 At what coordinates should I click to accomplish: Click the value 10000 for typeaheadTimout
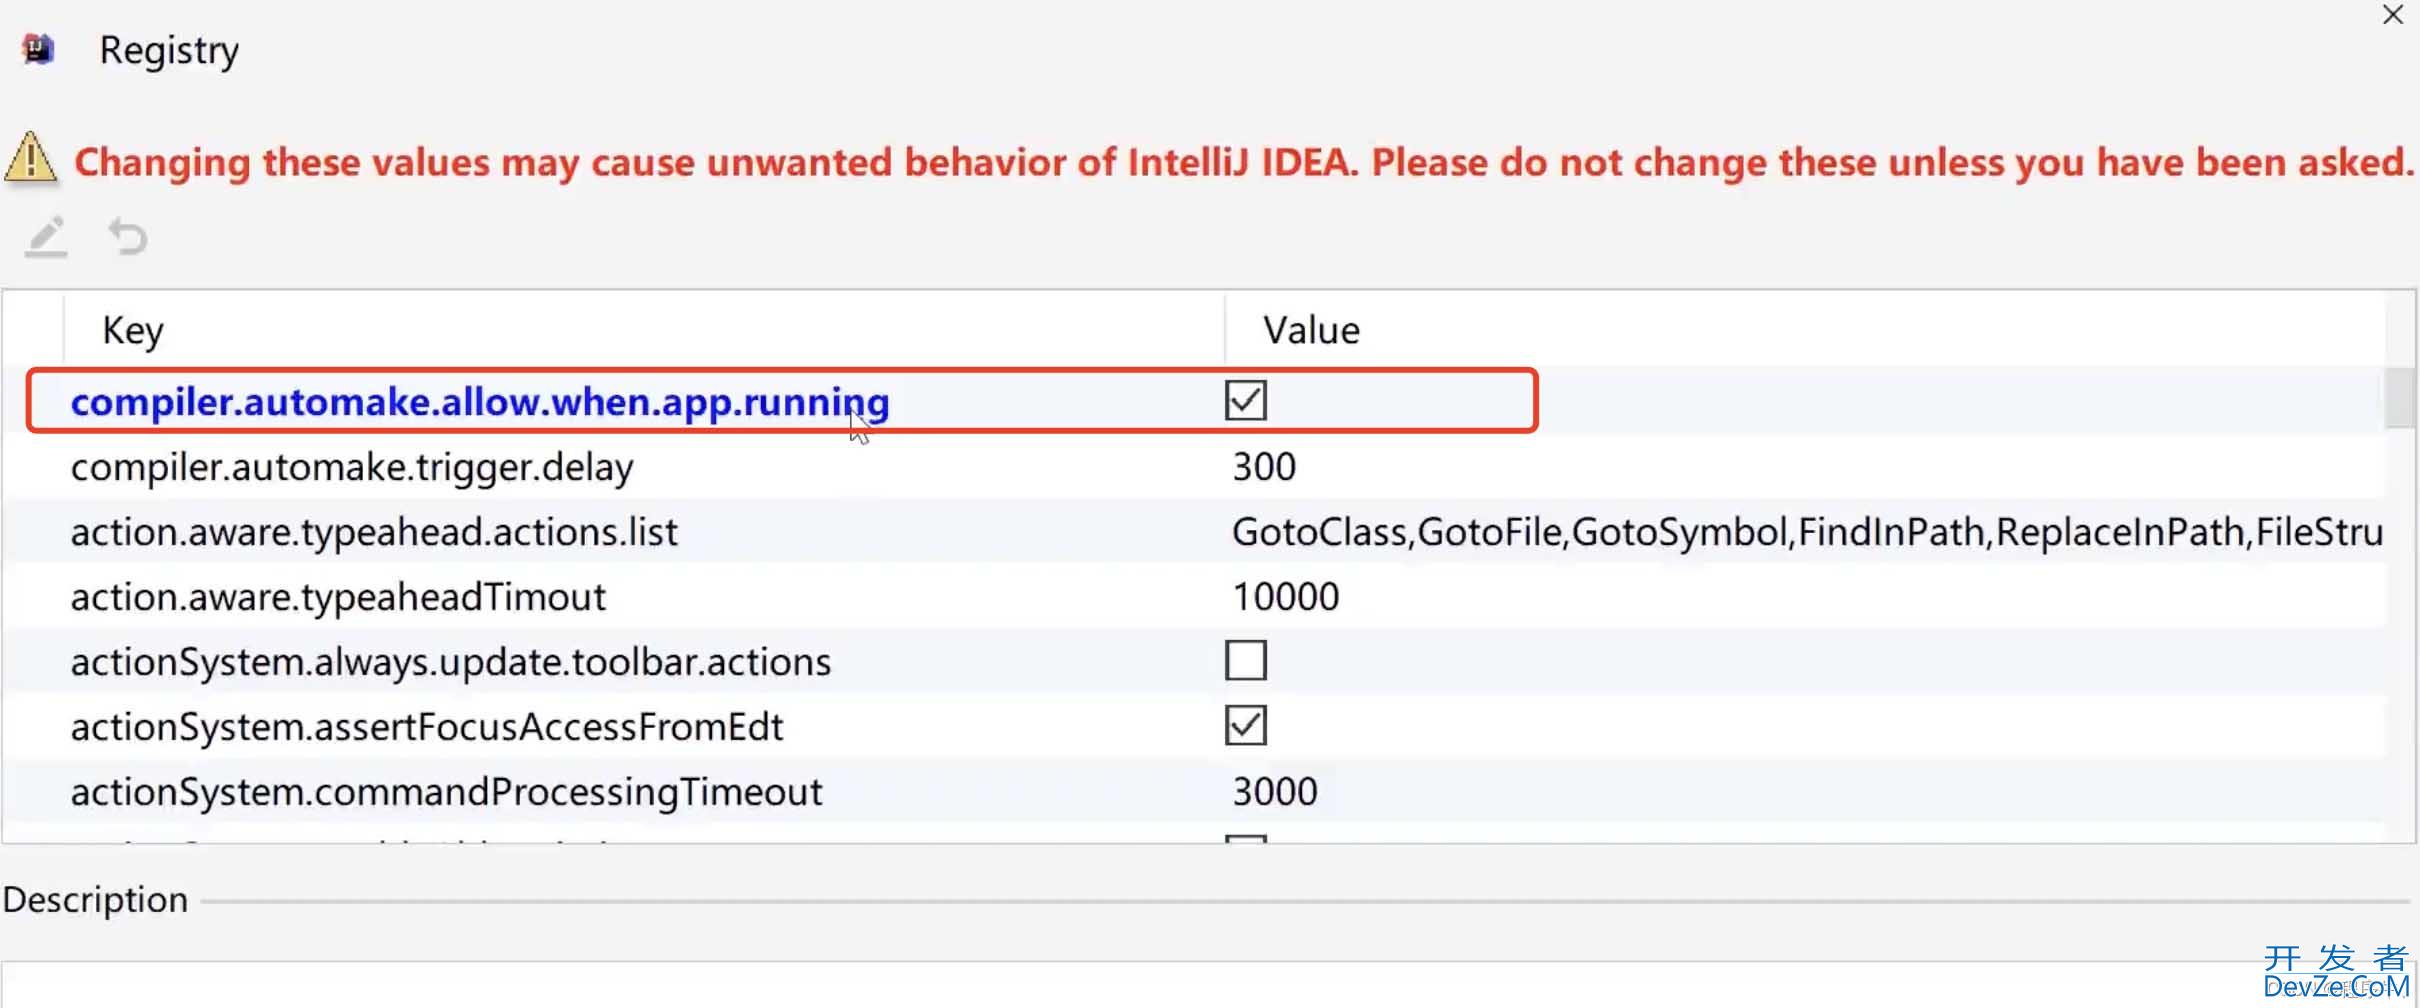[x=1286, y=597]
